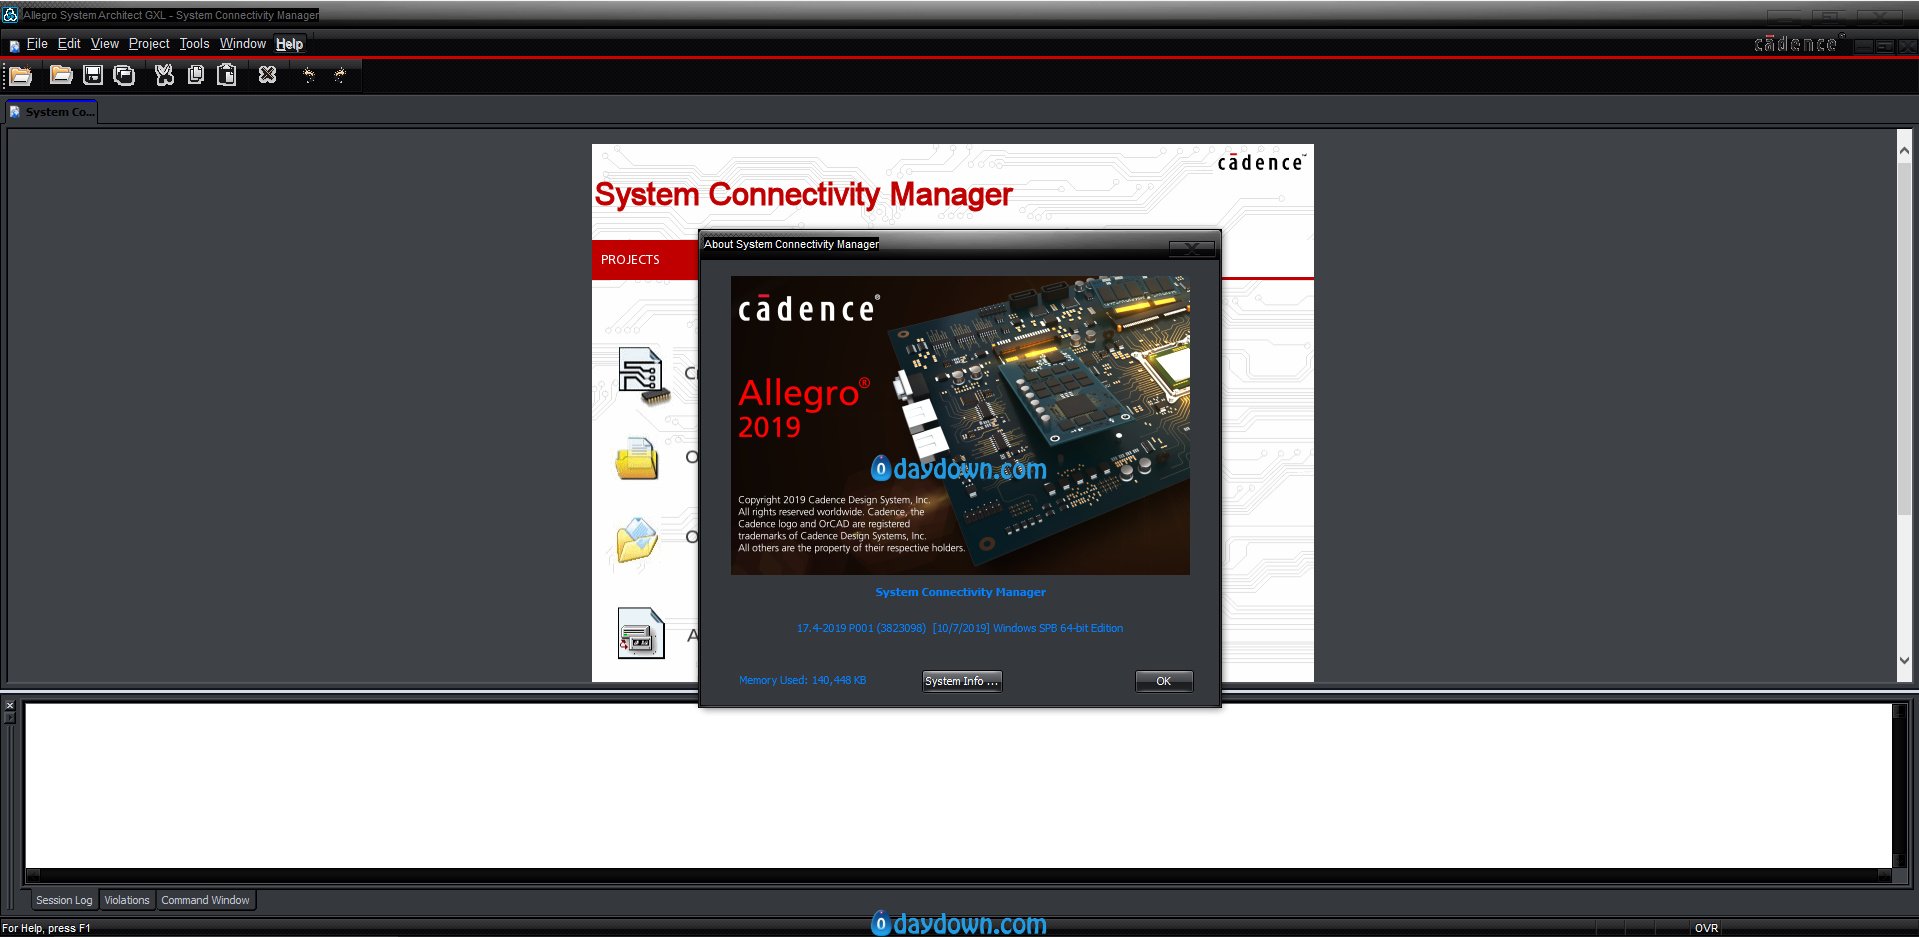Click OK in the About dialog
Screen dimensions: 1919x937
[1164, 681]
